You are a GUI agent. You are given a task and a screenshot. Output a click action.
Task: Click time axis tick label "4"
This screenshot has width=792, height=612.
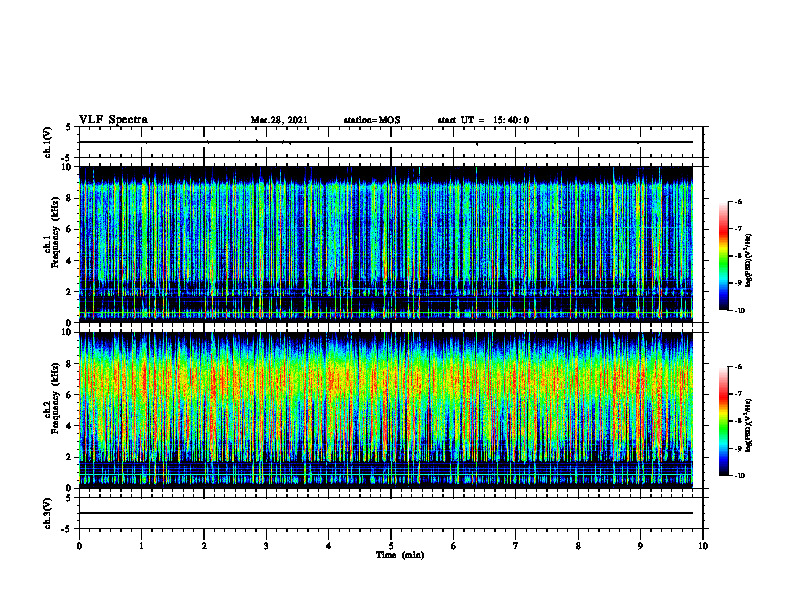[x=328, y=546]
